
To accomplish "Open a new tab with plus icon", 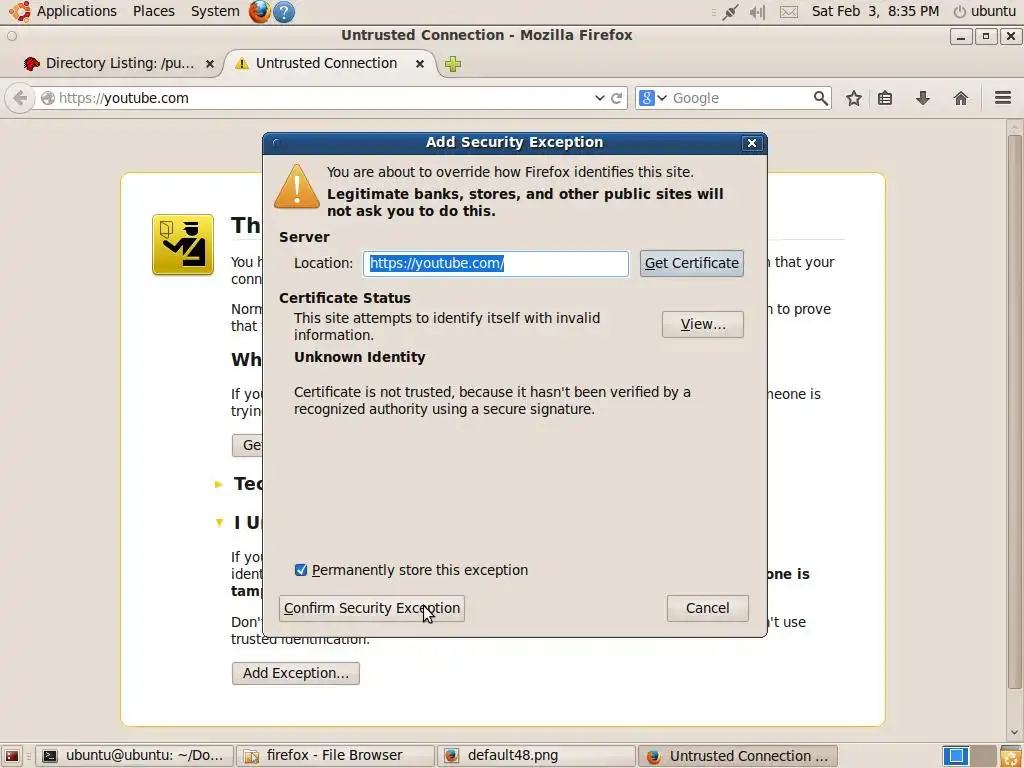I will [x=453, y=63].
